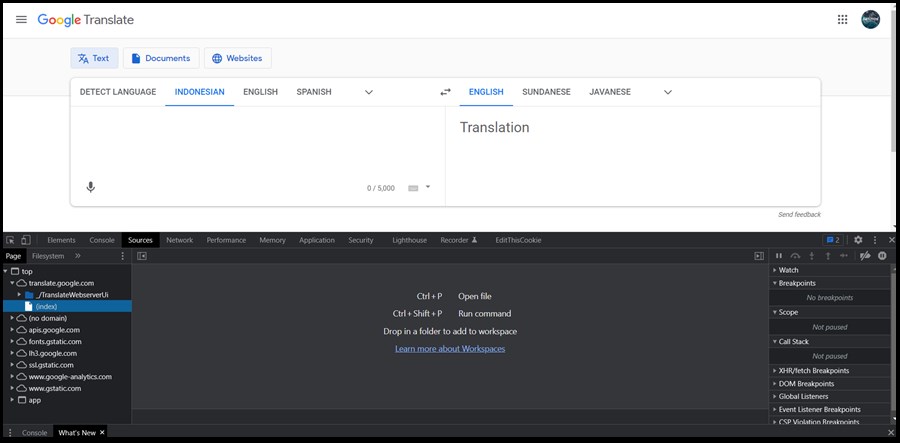Toggle device toolbar emulation
Viewport: 900px width, 443px height.
[x=26, y=240]
